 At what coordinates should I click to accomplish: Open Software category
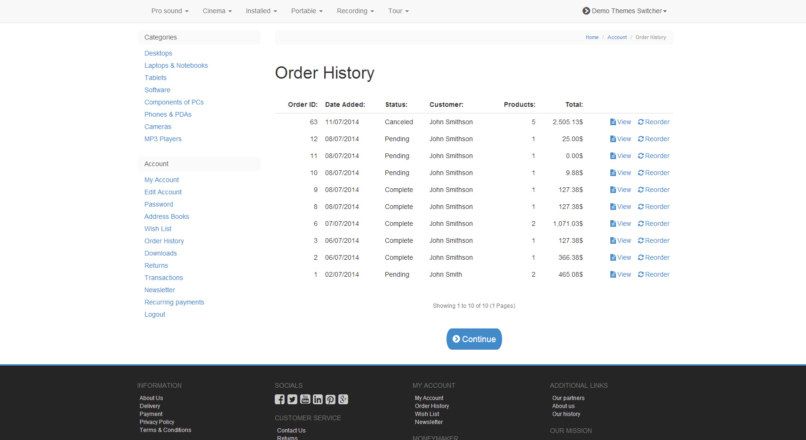[x=157, y=90]
